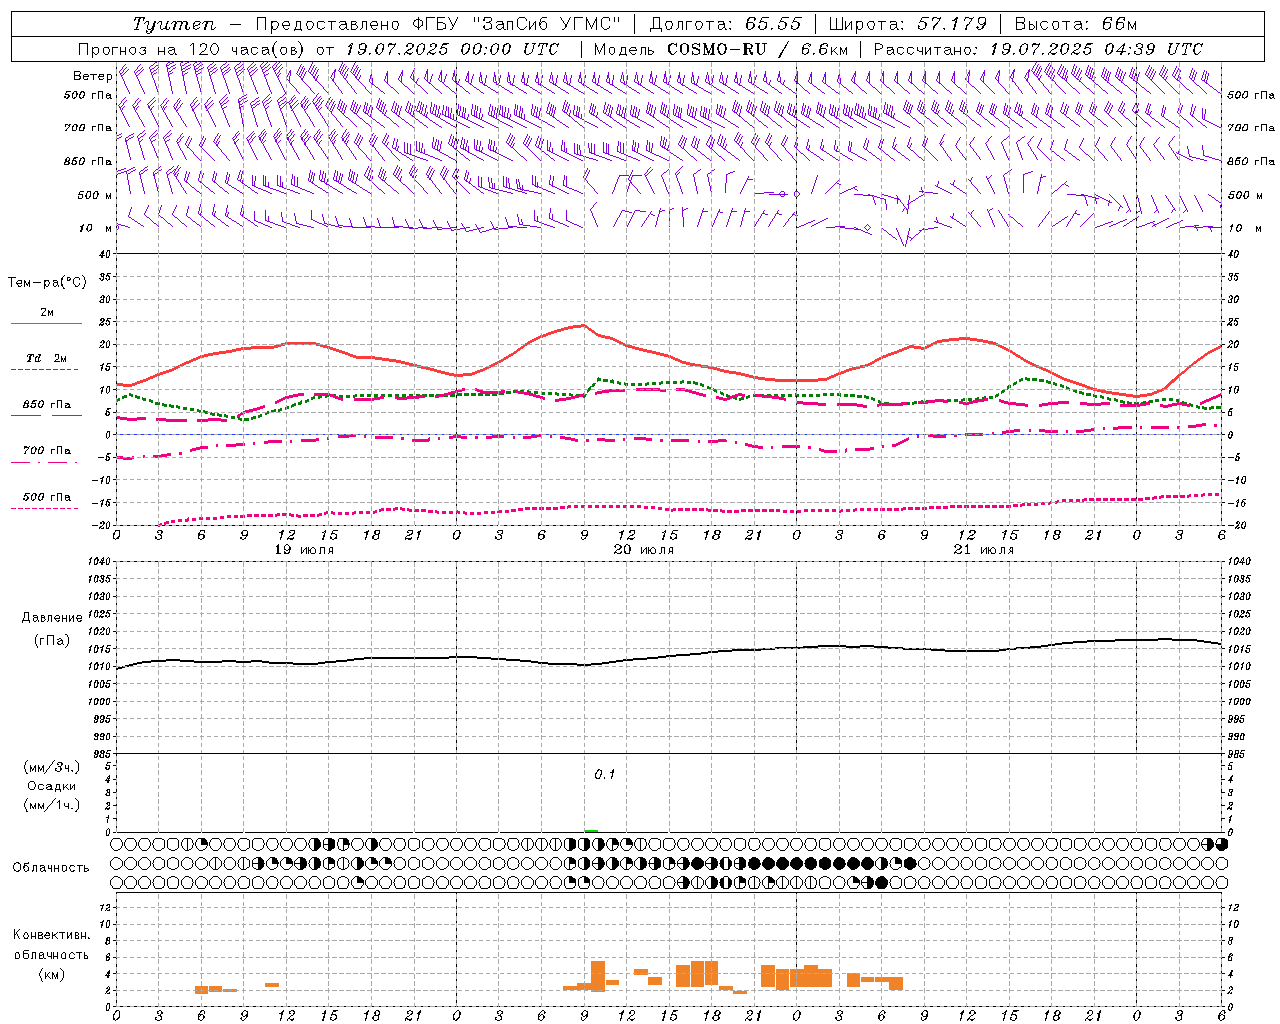Click the (мм/3ч.) precipitation unit label

[52, 767]
